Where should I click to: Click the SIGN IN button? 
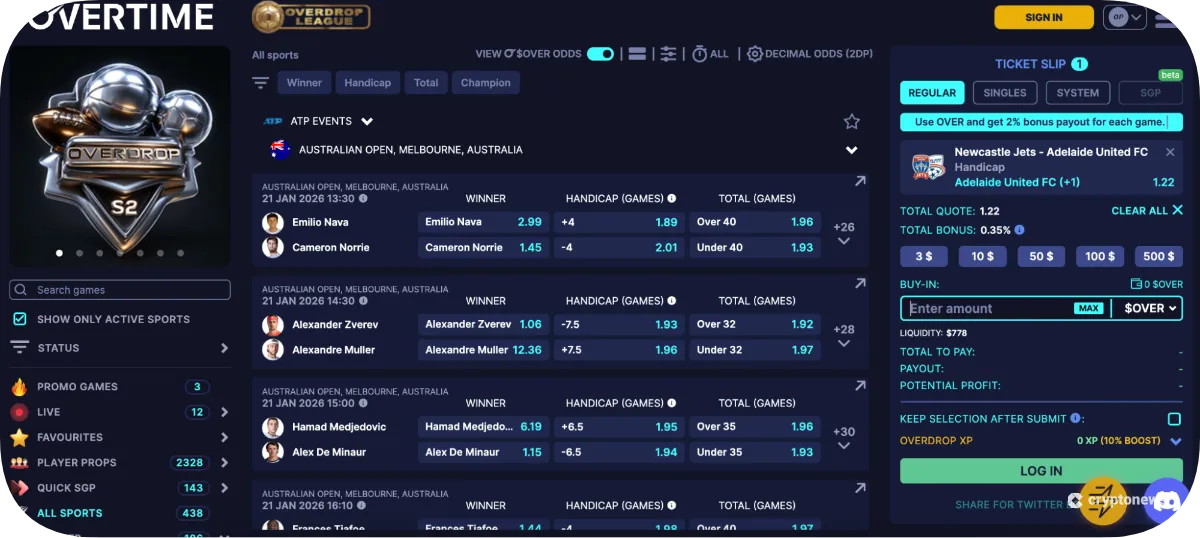point(1044,17)
